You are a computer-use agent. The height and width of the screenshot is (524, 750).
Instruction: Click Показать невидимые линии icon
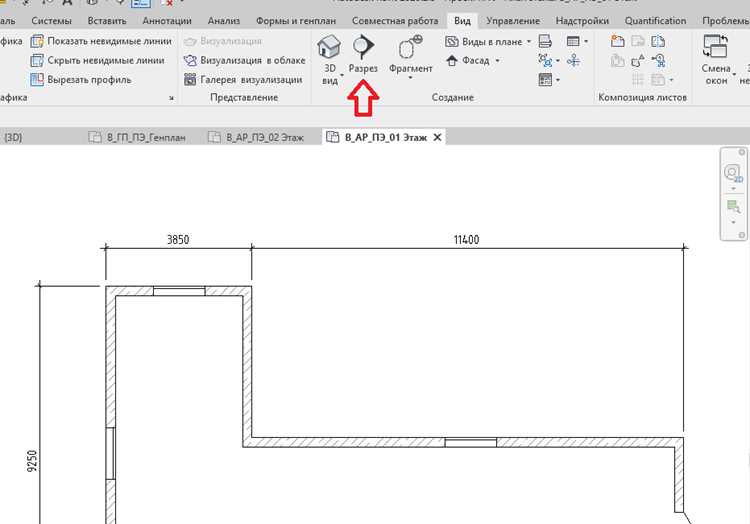click(37, 42)
